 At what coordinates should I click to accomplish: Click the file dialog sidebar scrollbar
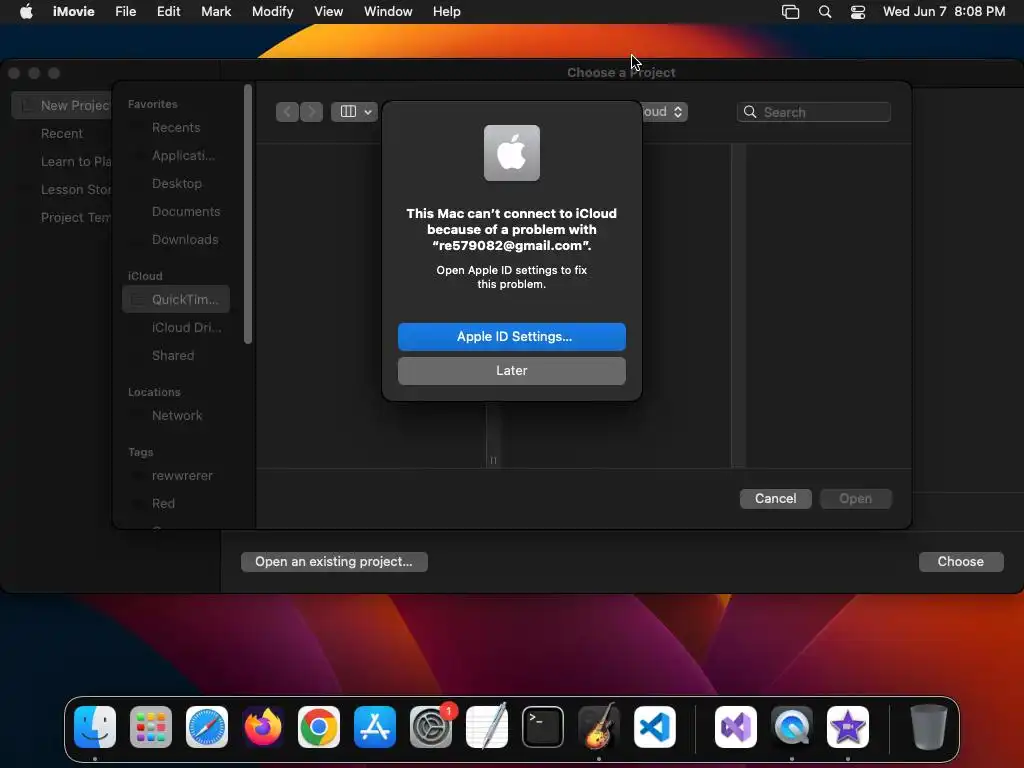point(248,214)
